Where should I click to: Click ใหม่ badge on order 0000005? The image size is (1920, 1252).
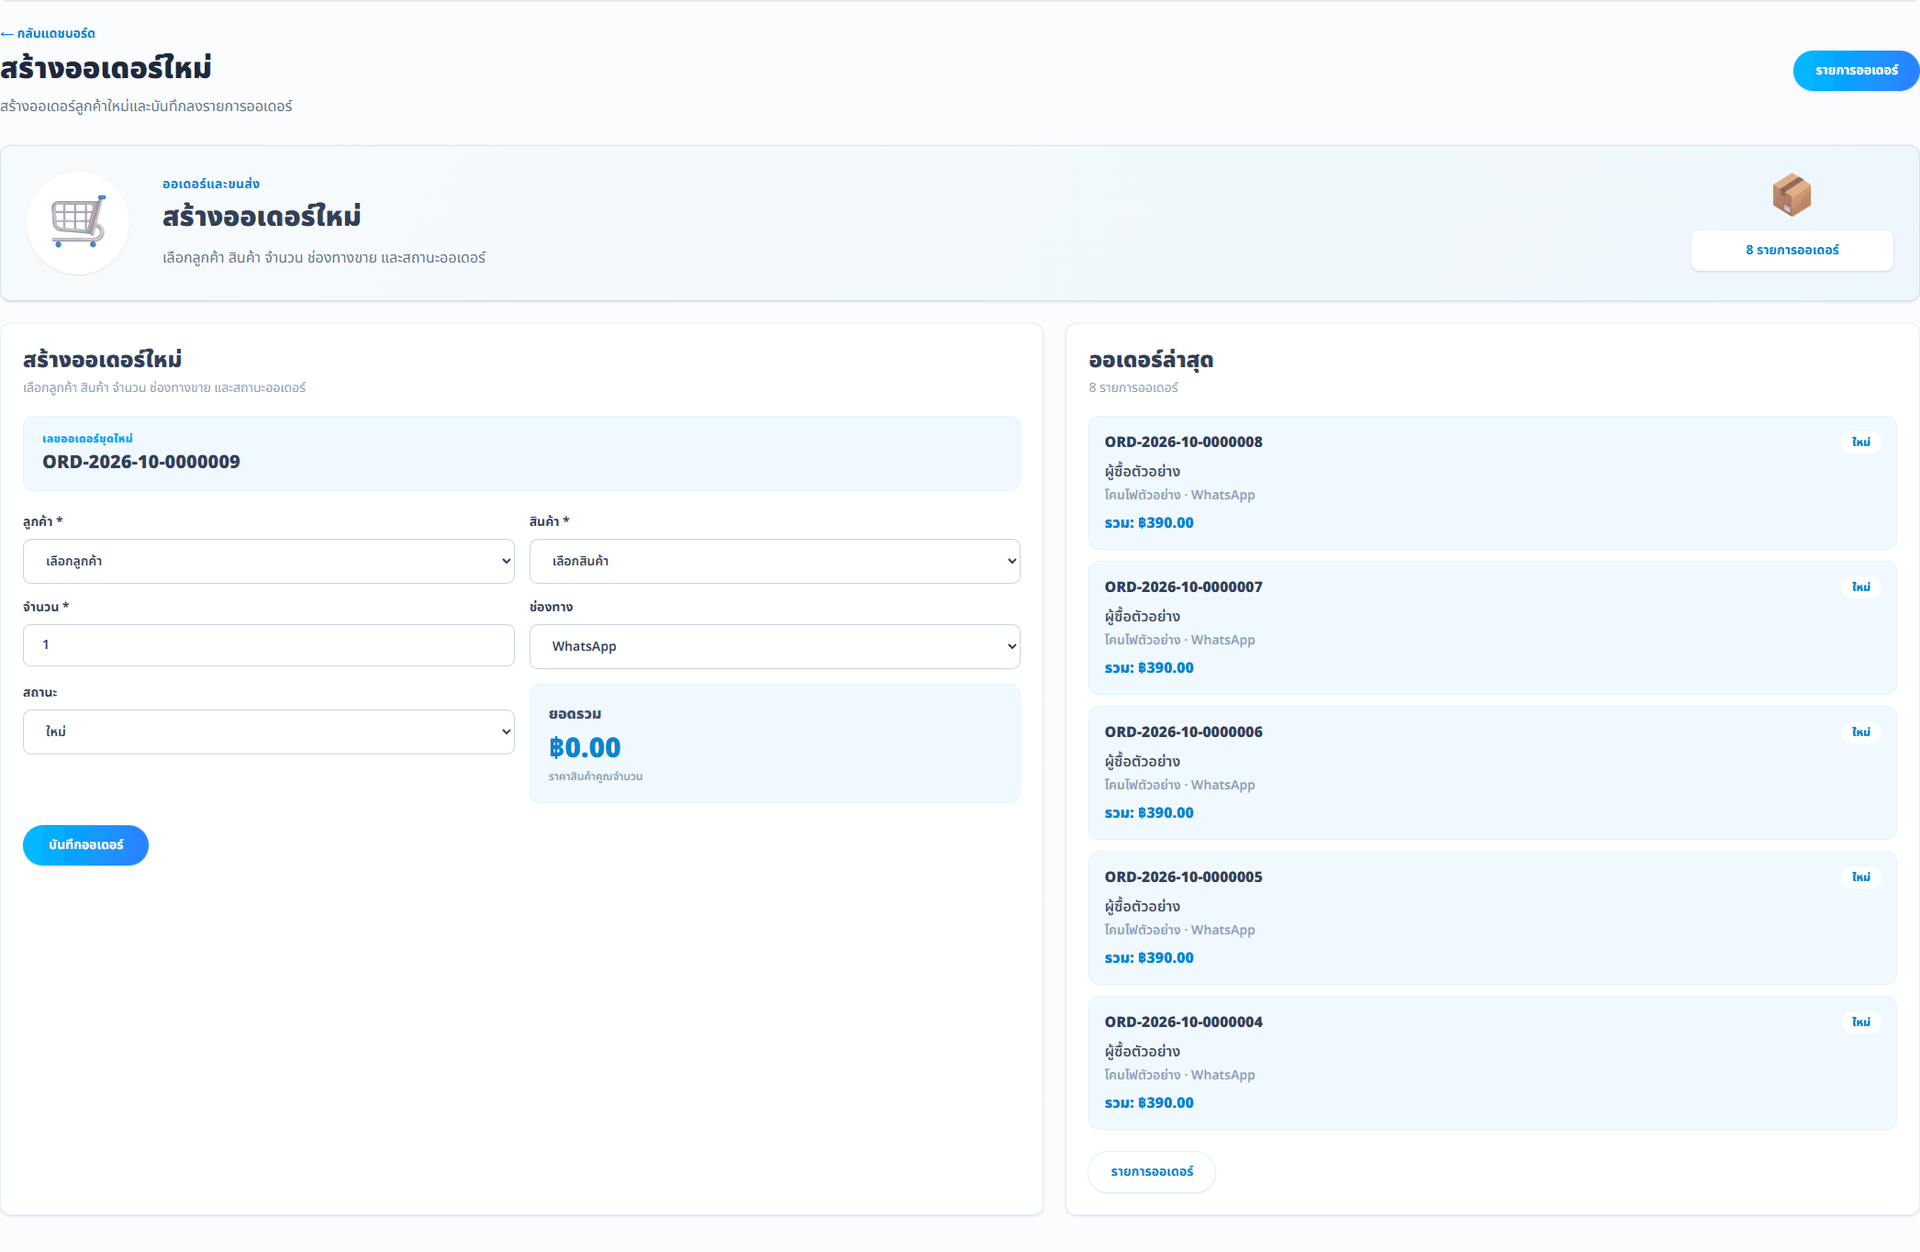point(1861,877)
